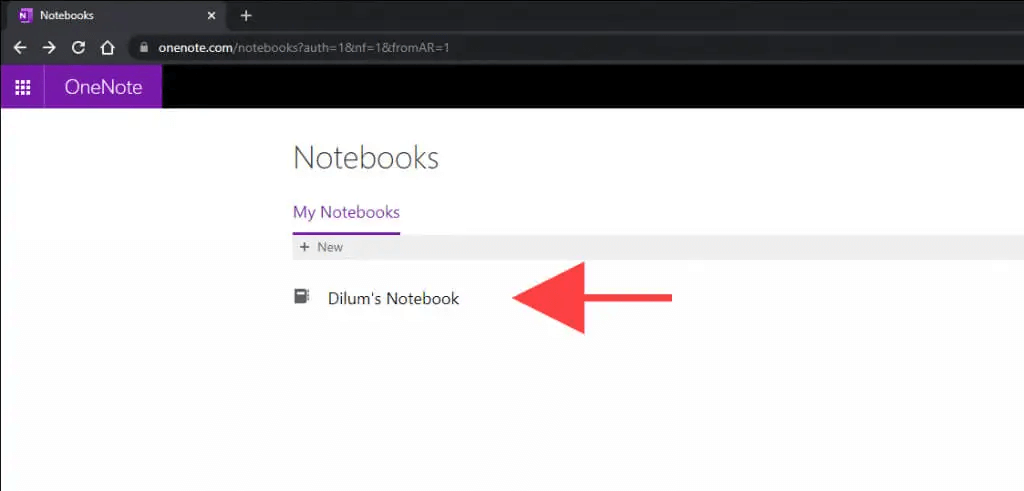This screenshot has width=1024, height=491.
Task: Select the Notebooks browser tab
Action: pyautogui.click(x=115, y=15)
